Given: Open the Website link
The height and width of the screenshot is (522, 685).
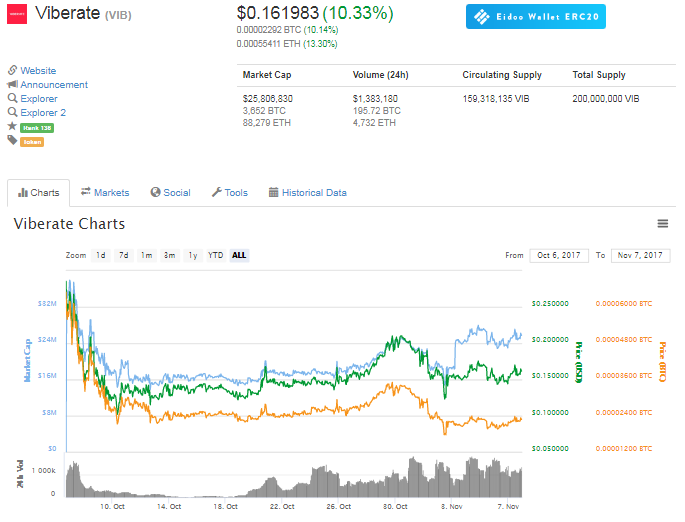Looking at the screenshot, I should [38, 70].
